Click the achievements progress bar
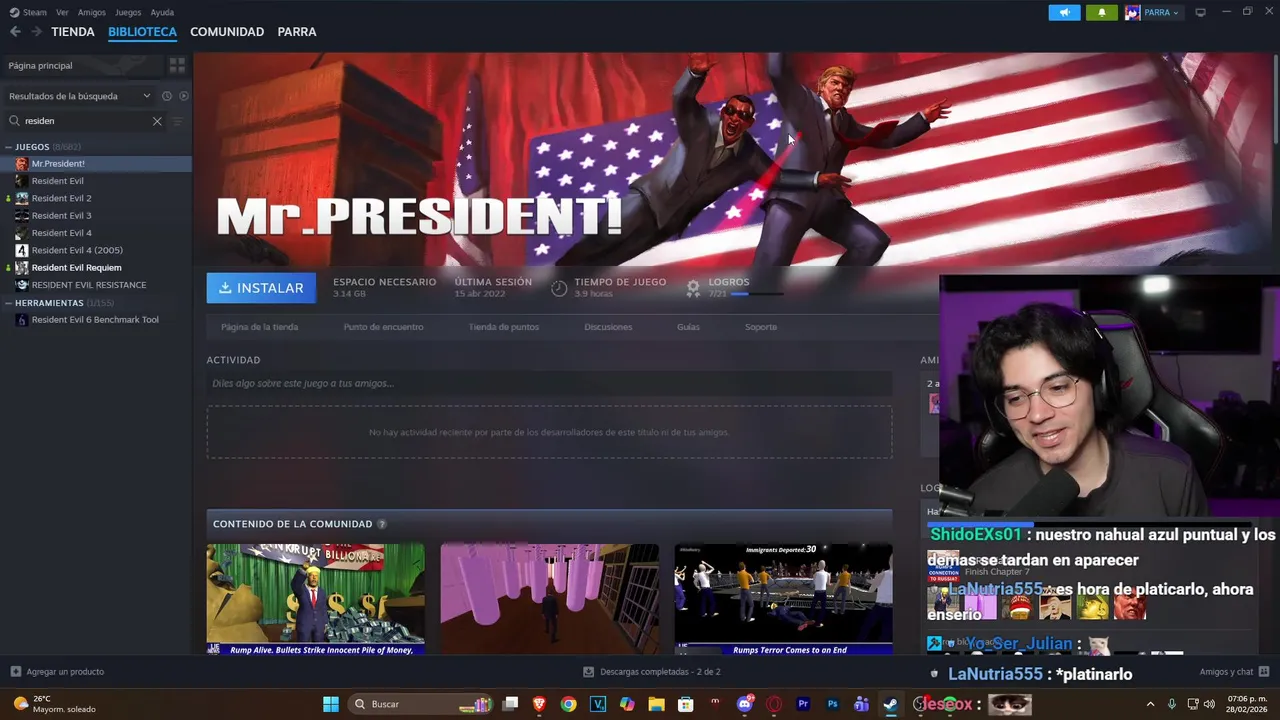Viewport: 1280px width, 720px height. pyautogui.click(x=757, y=294)
